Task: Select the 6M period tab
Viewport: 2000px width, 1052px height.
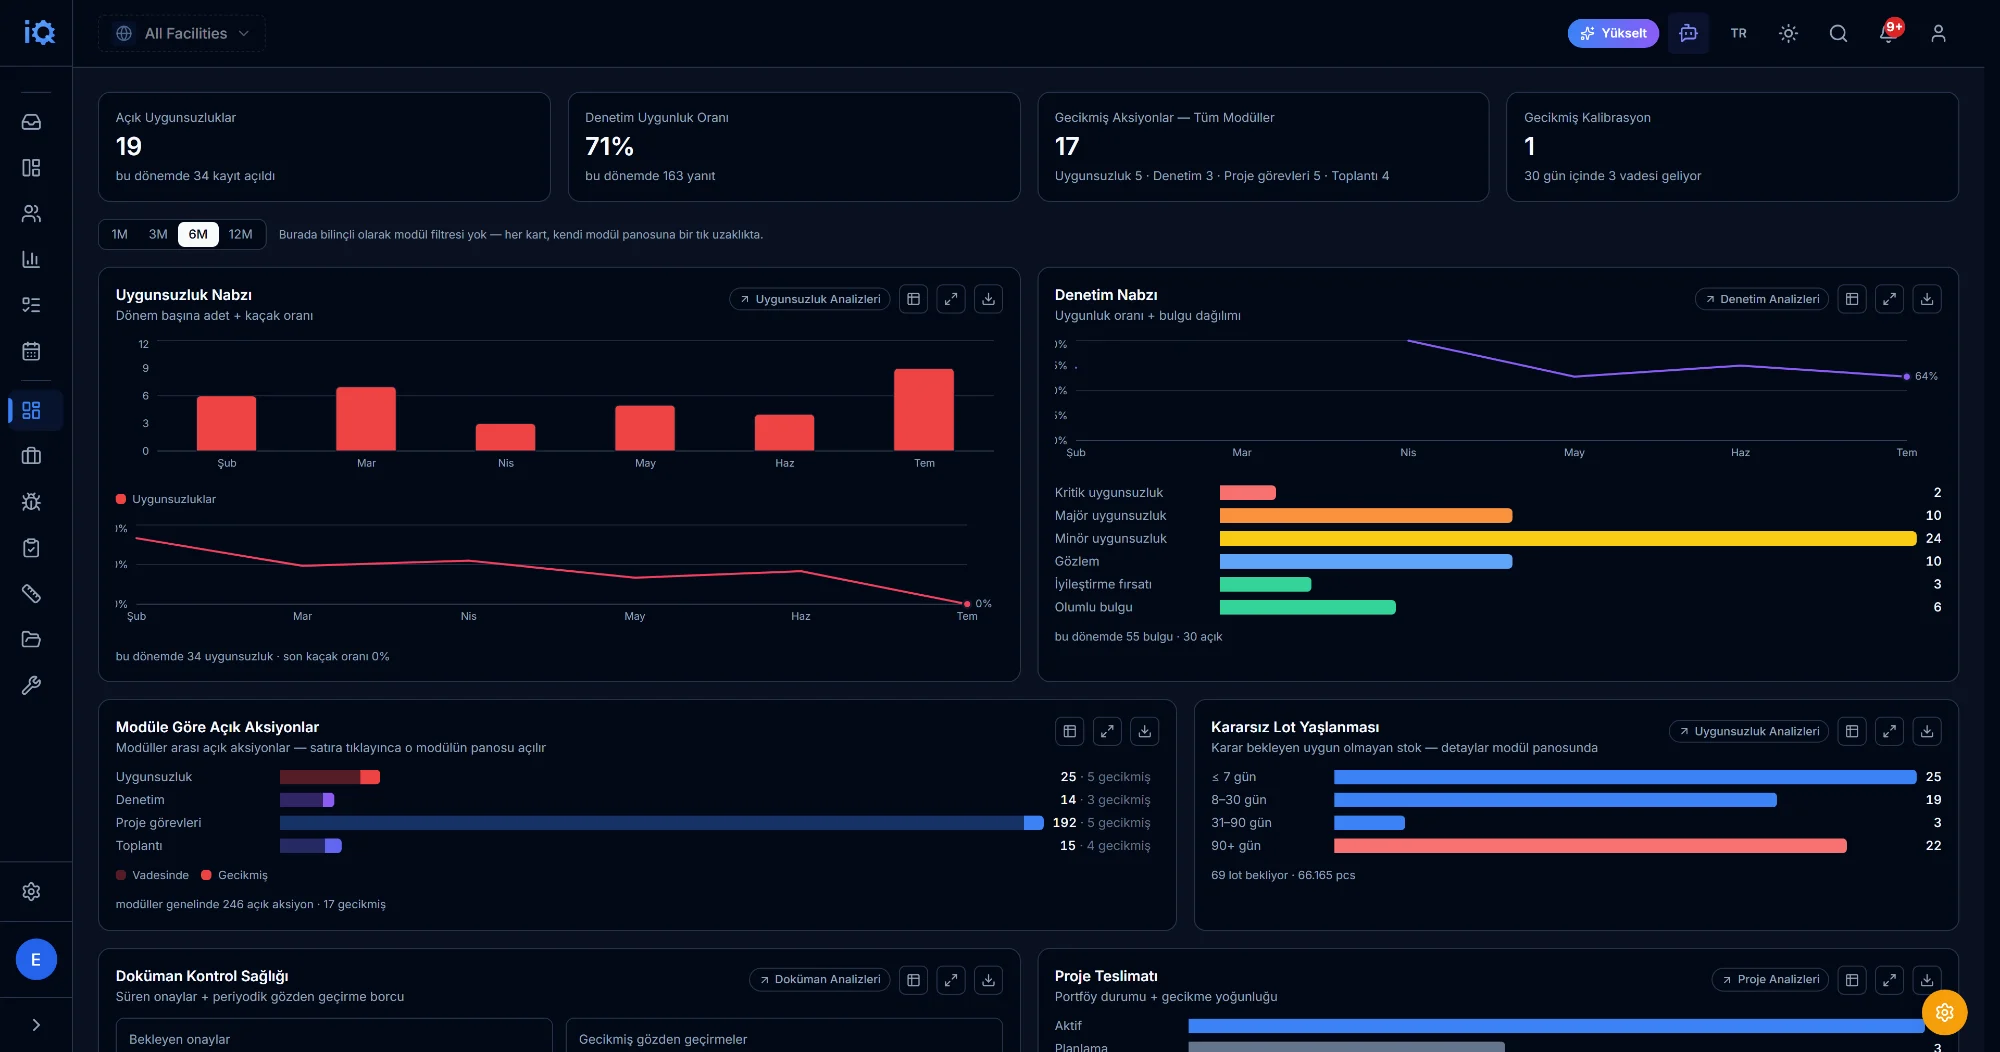Action: 198,234
